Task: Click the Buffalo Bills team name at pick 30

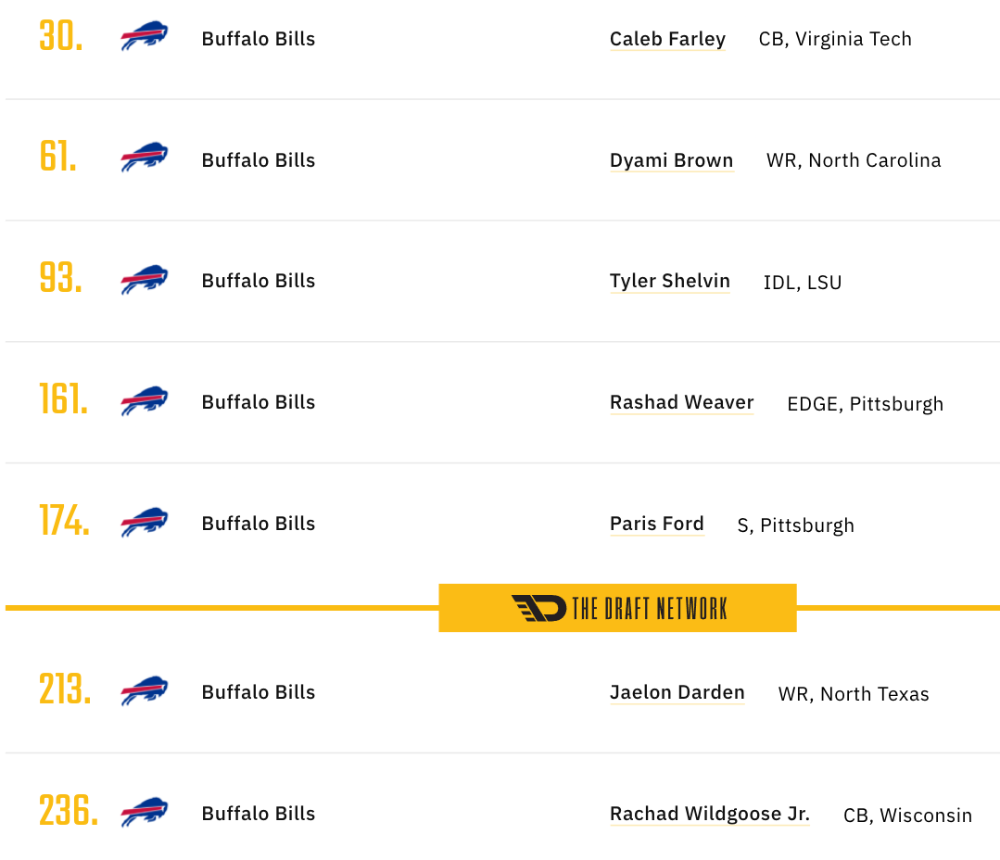Action: click(x=258, y=39)
